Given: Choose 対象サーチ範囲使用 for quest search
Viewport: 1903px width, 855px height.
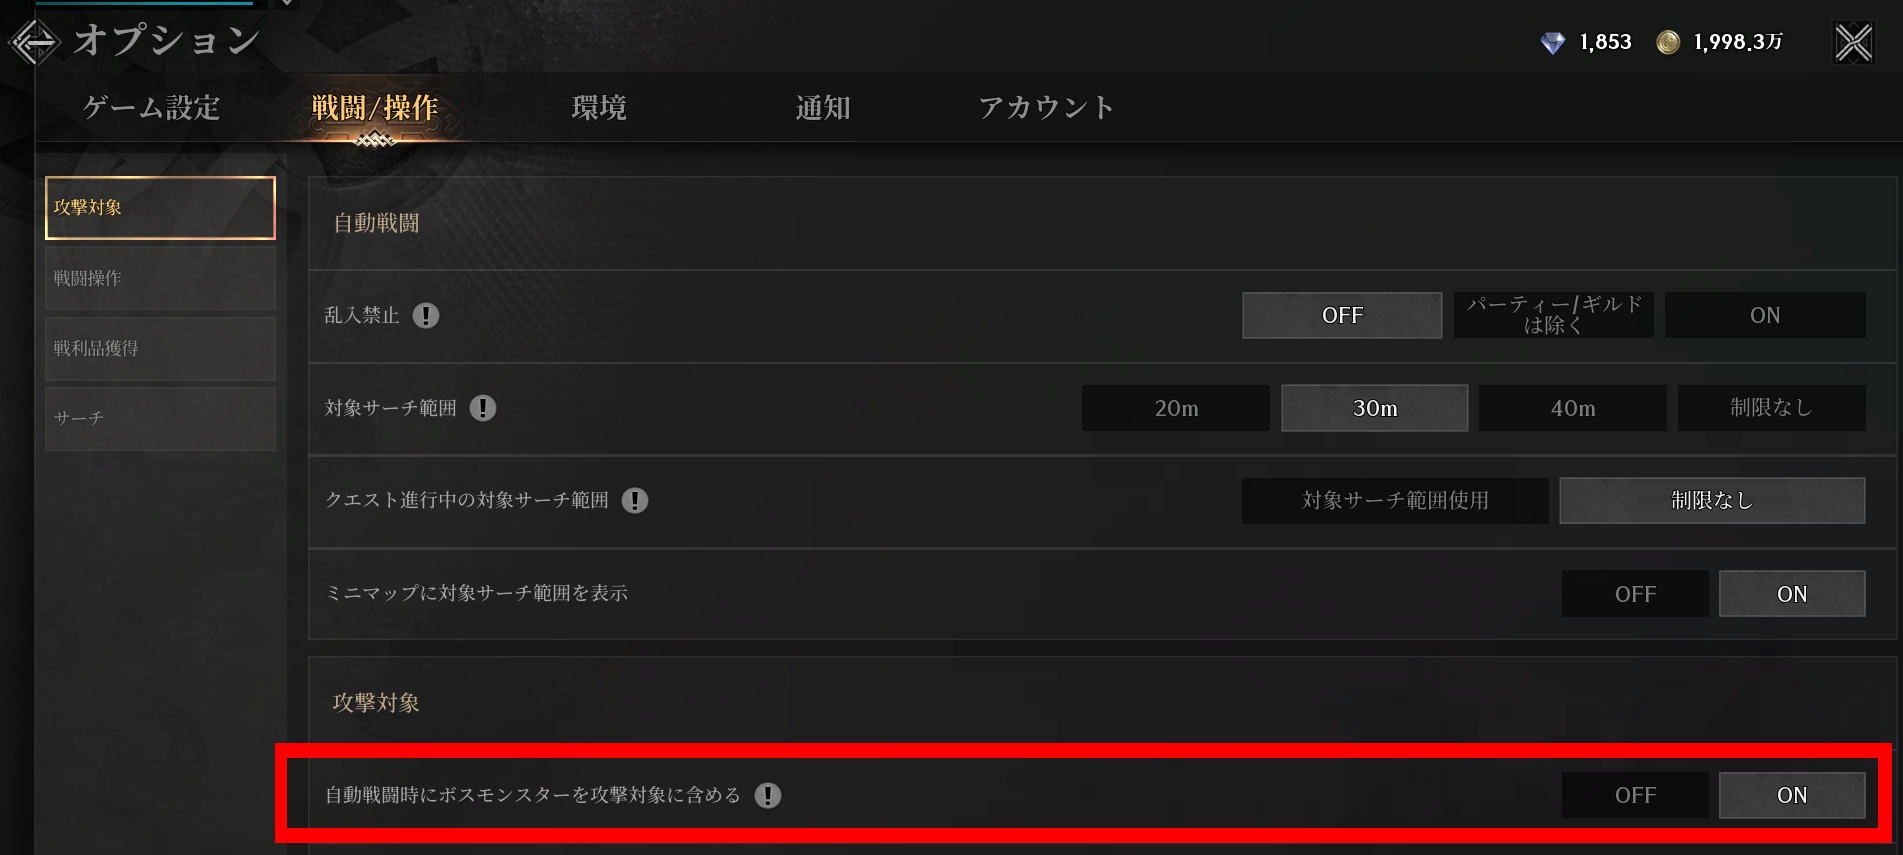Looking at the screenshot, I should tap(1395, 500).
